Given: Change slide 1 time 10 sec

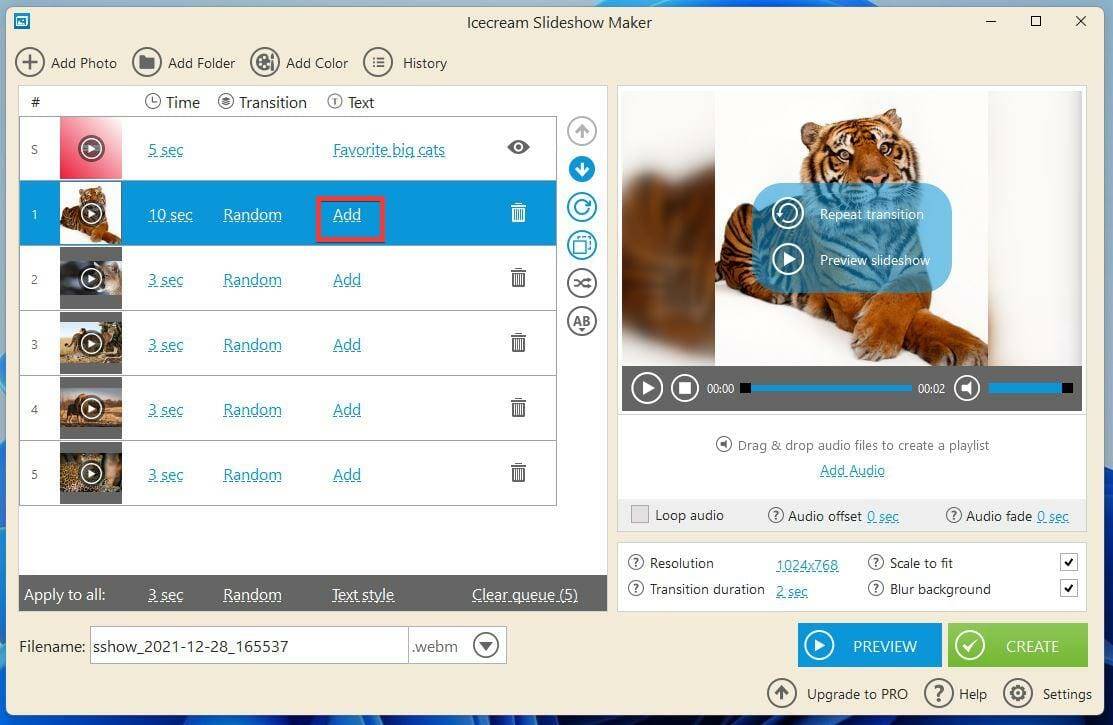Looking at the screenshot, I should (x=170, y=214).
